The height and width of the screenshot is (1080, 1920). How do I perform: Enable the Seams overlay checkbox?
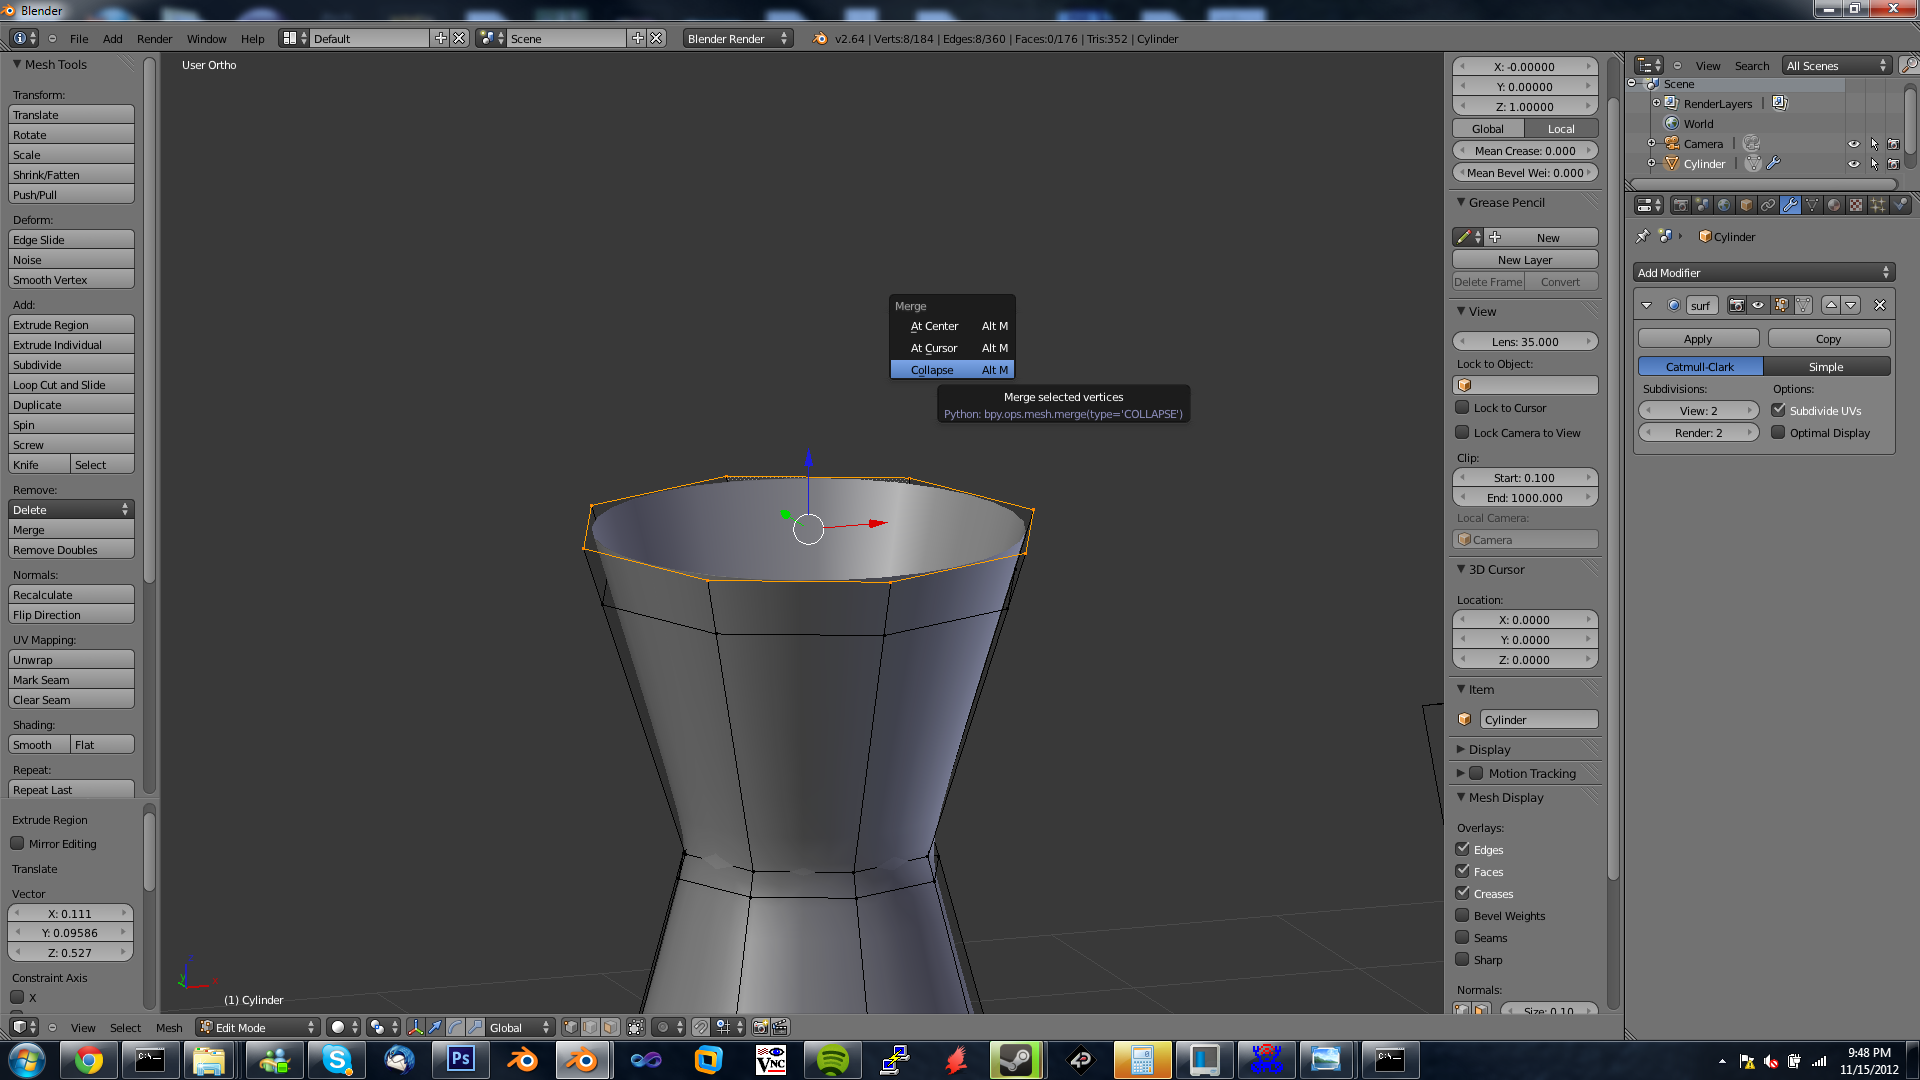(x=1462, y=937)
